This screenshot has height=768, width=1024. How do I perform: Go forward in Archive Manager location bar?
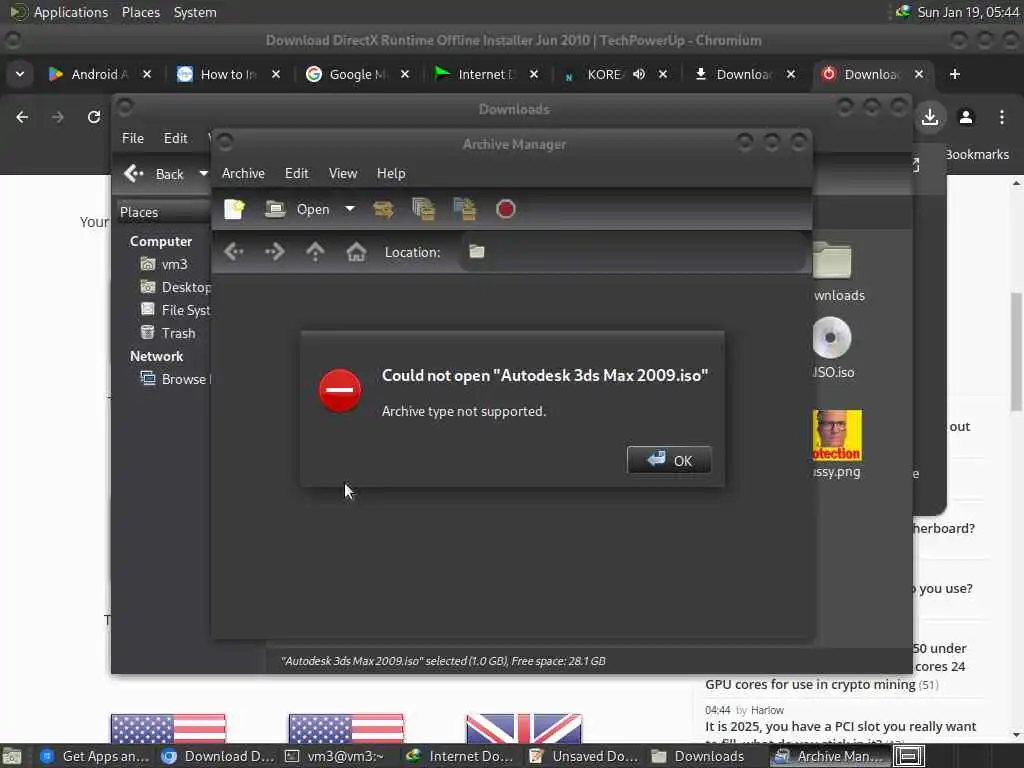(274, 251)
